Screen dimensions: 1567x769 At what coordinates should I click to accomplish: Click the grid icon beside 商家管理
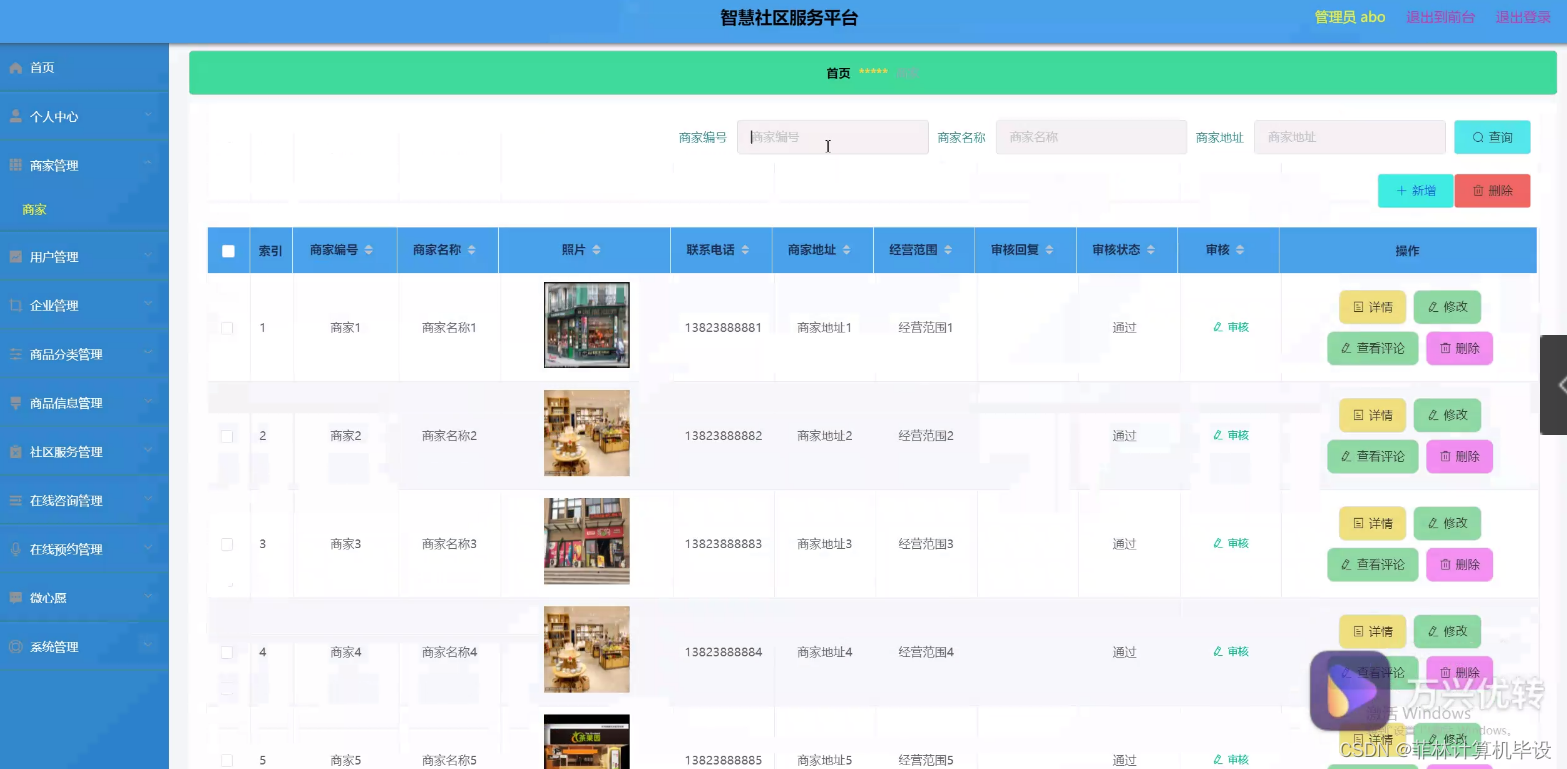click(15, 166)
